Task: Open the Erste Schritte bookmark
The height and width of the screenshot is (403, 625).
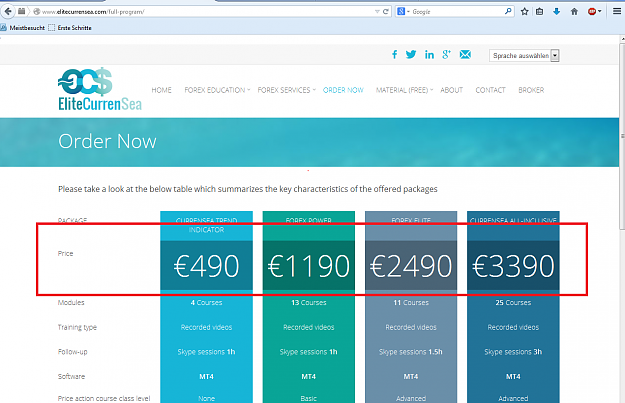Action: click(70, 28)
